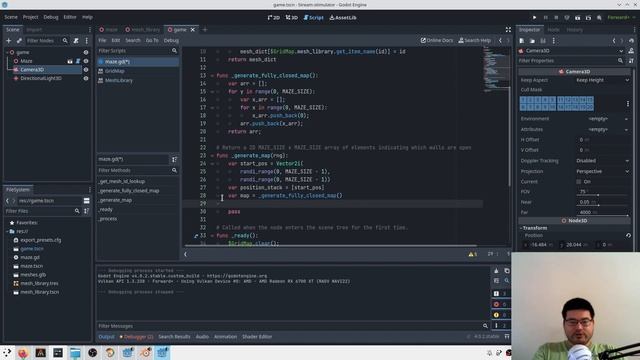Image resolution: width=640 pixels, height=360 pixels.
Task: Open Online Docs link
Action: pyautogui.click(x=437, y=40)
